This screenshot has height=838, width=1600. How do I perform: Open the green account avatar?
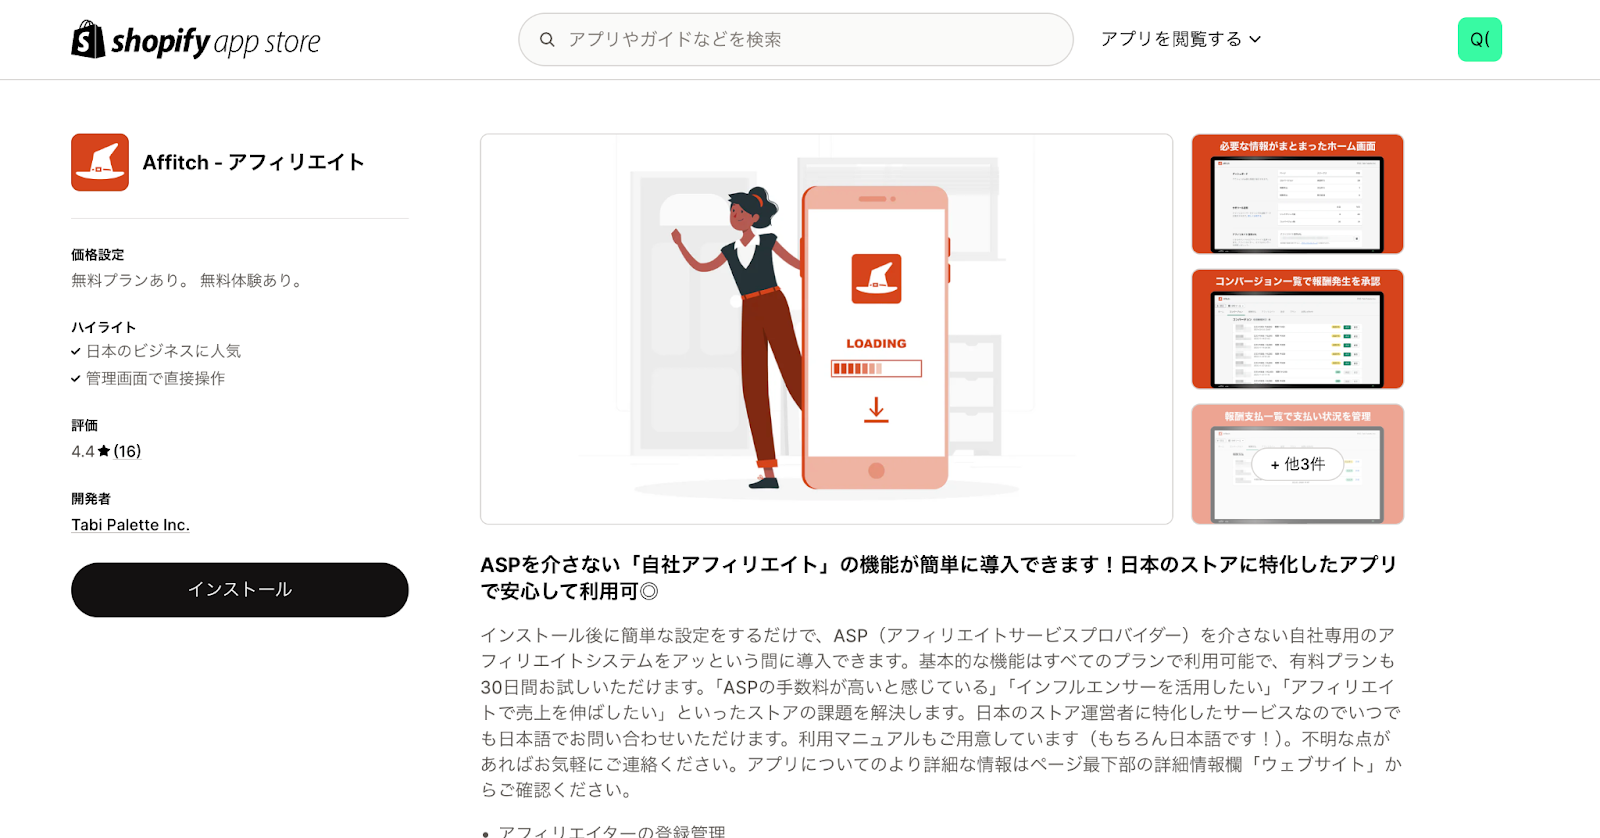pyautogui.click(x=1480, y=40)
